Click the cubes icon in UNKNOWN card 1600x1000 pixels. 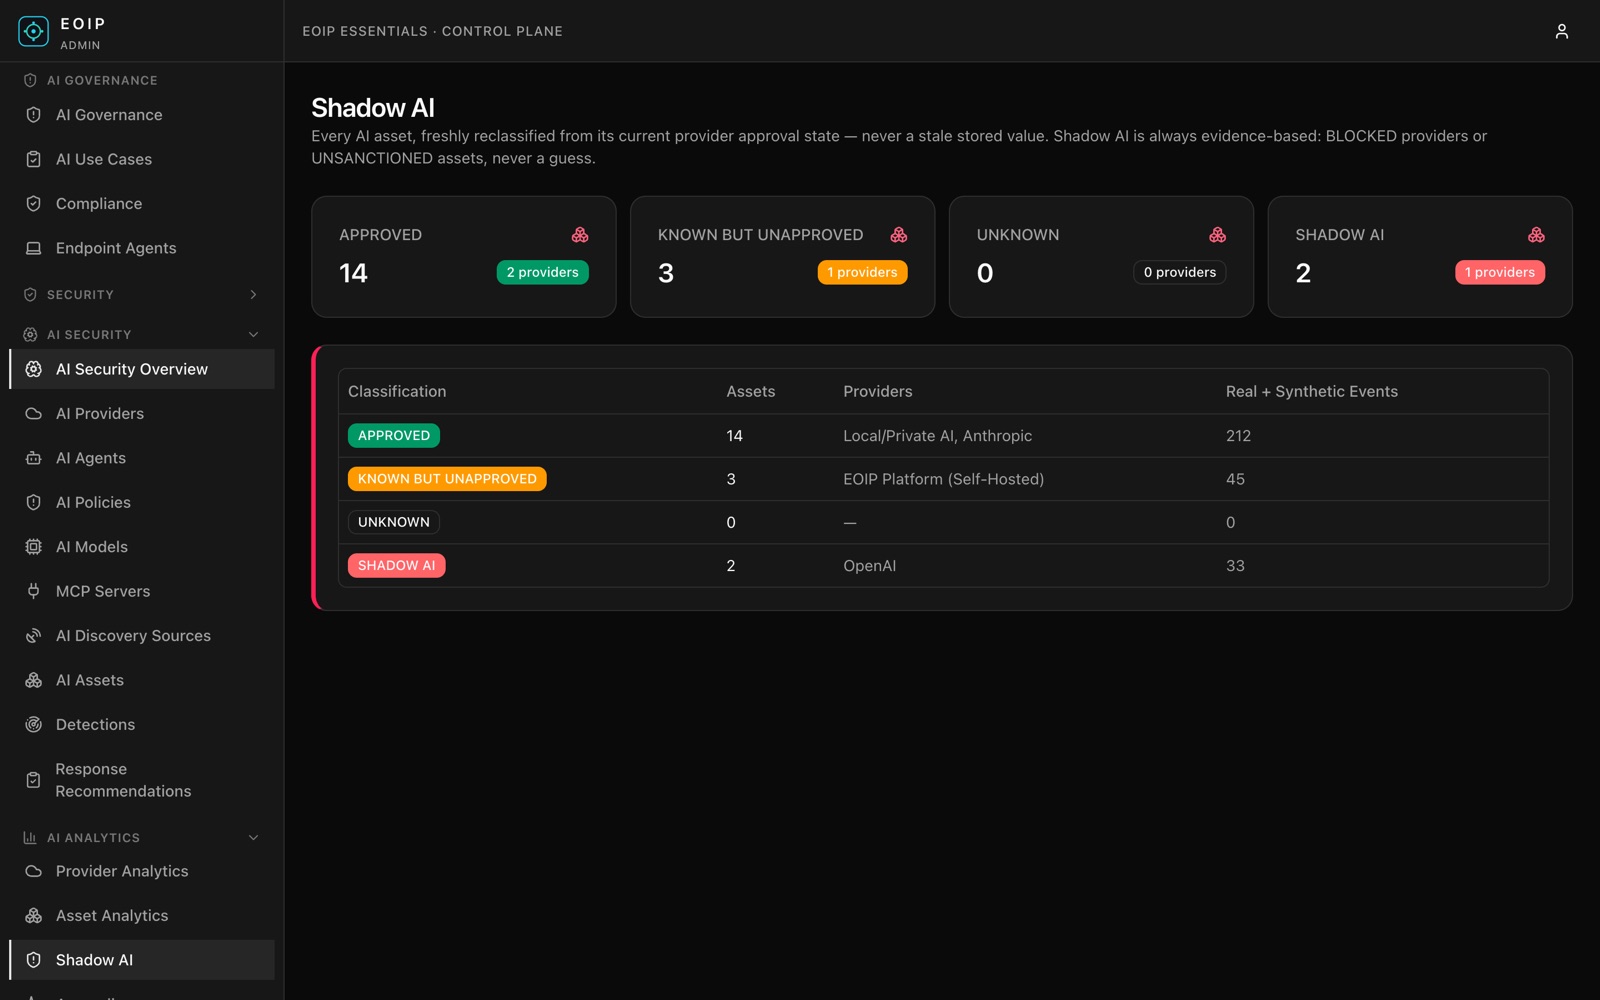tap(1217, 235)
